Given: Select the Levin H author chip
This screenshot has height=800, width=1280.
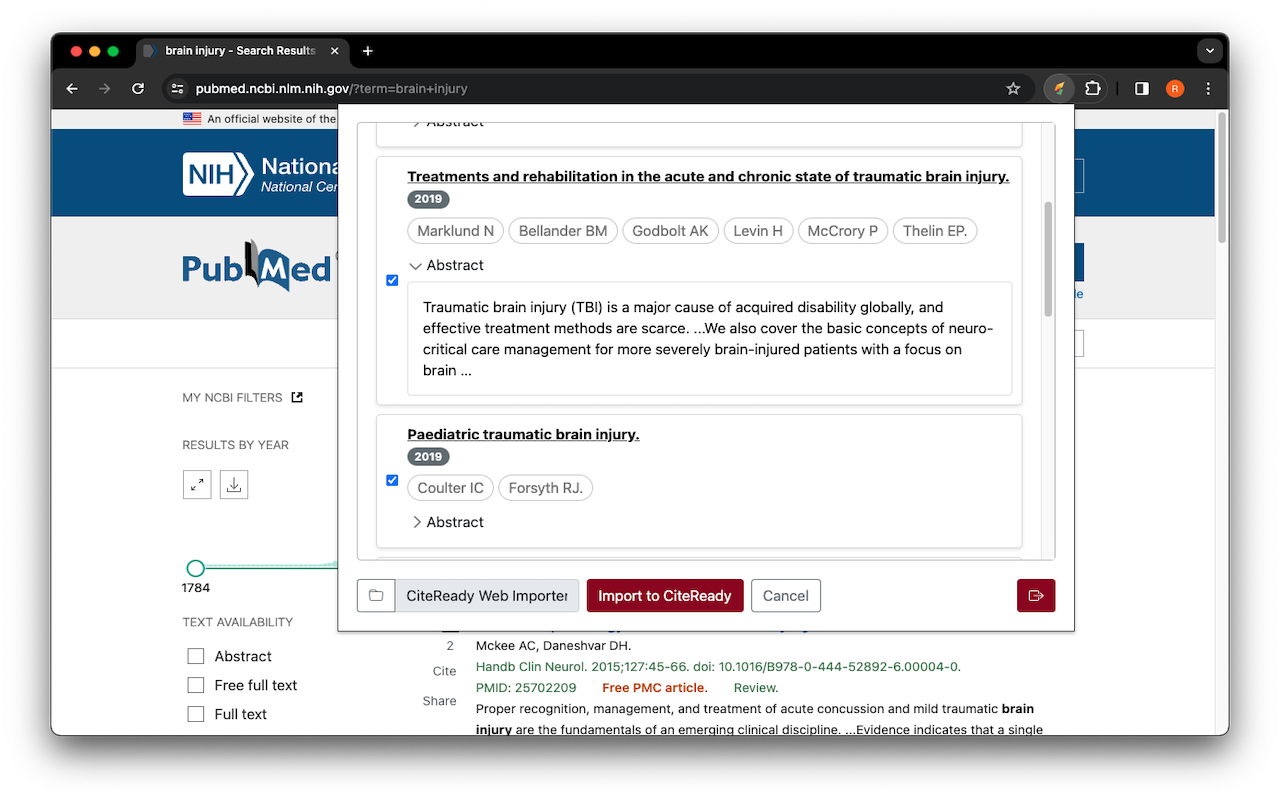Looking at the screenshot, I should (758, 231).
